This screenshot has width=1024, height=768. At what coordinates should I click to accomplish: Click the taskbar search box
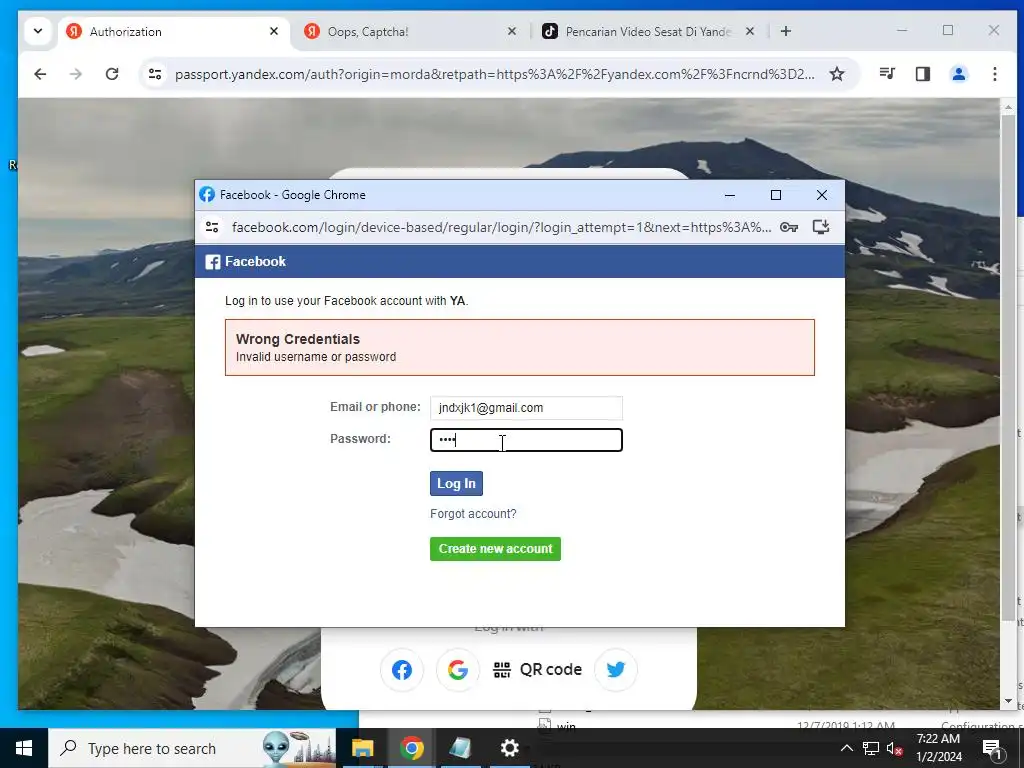click(x=193, y=748)
